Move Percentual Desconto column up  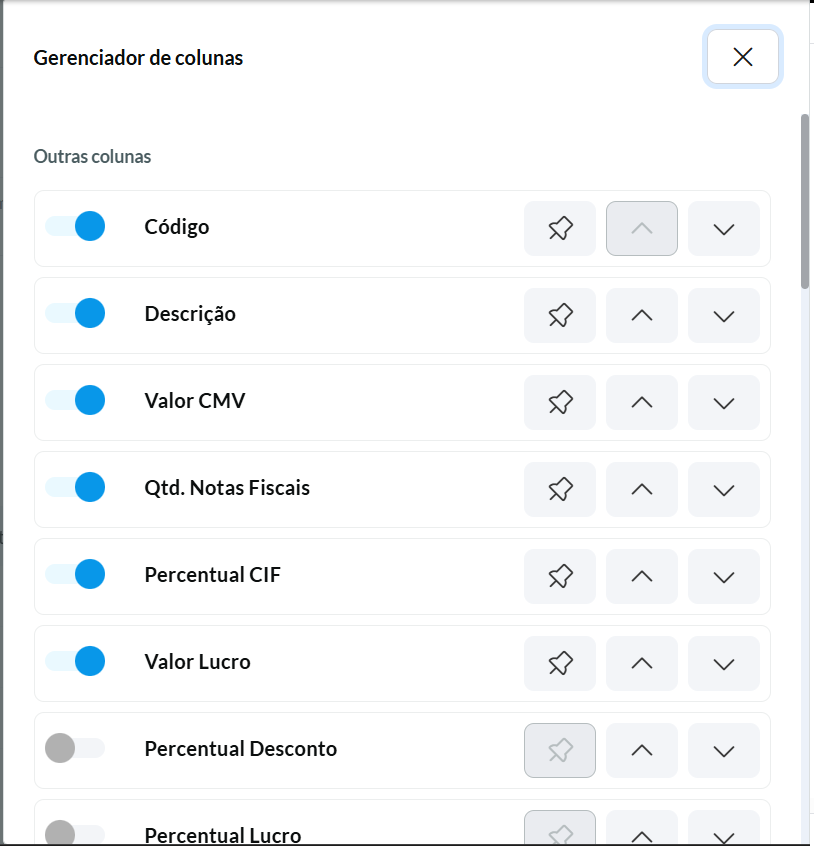point(642,750)
